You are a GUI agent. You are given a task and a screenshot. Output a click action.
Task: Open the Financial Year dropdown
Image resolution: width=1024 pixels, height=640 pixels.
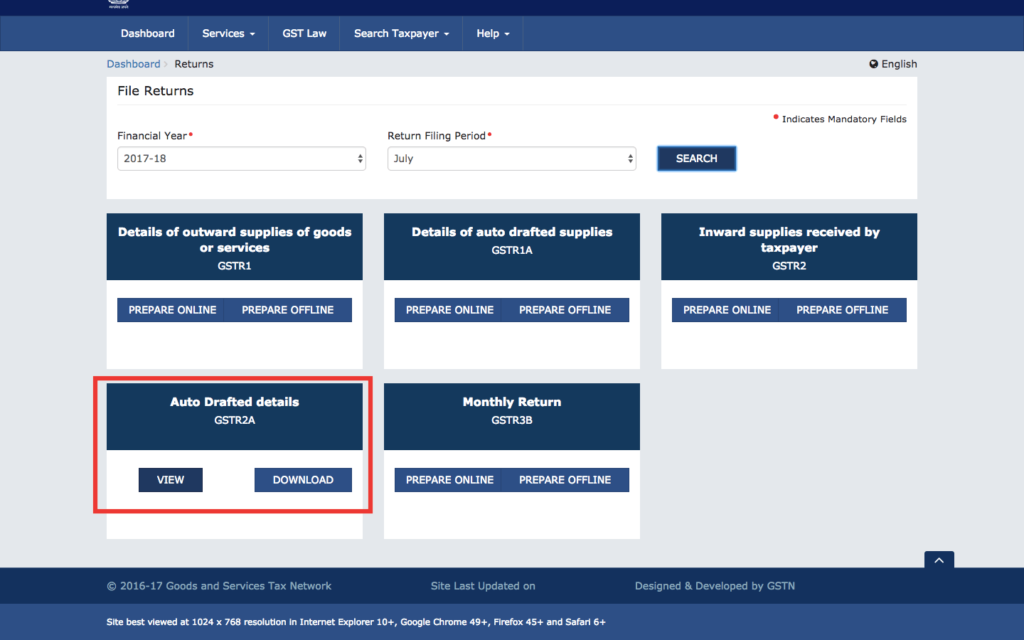241,158
